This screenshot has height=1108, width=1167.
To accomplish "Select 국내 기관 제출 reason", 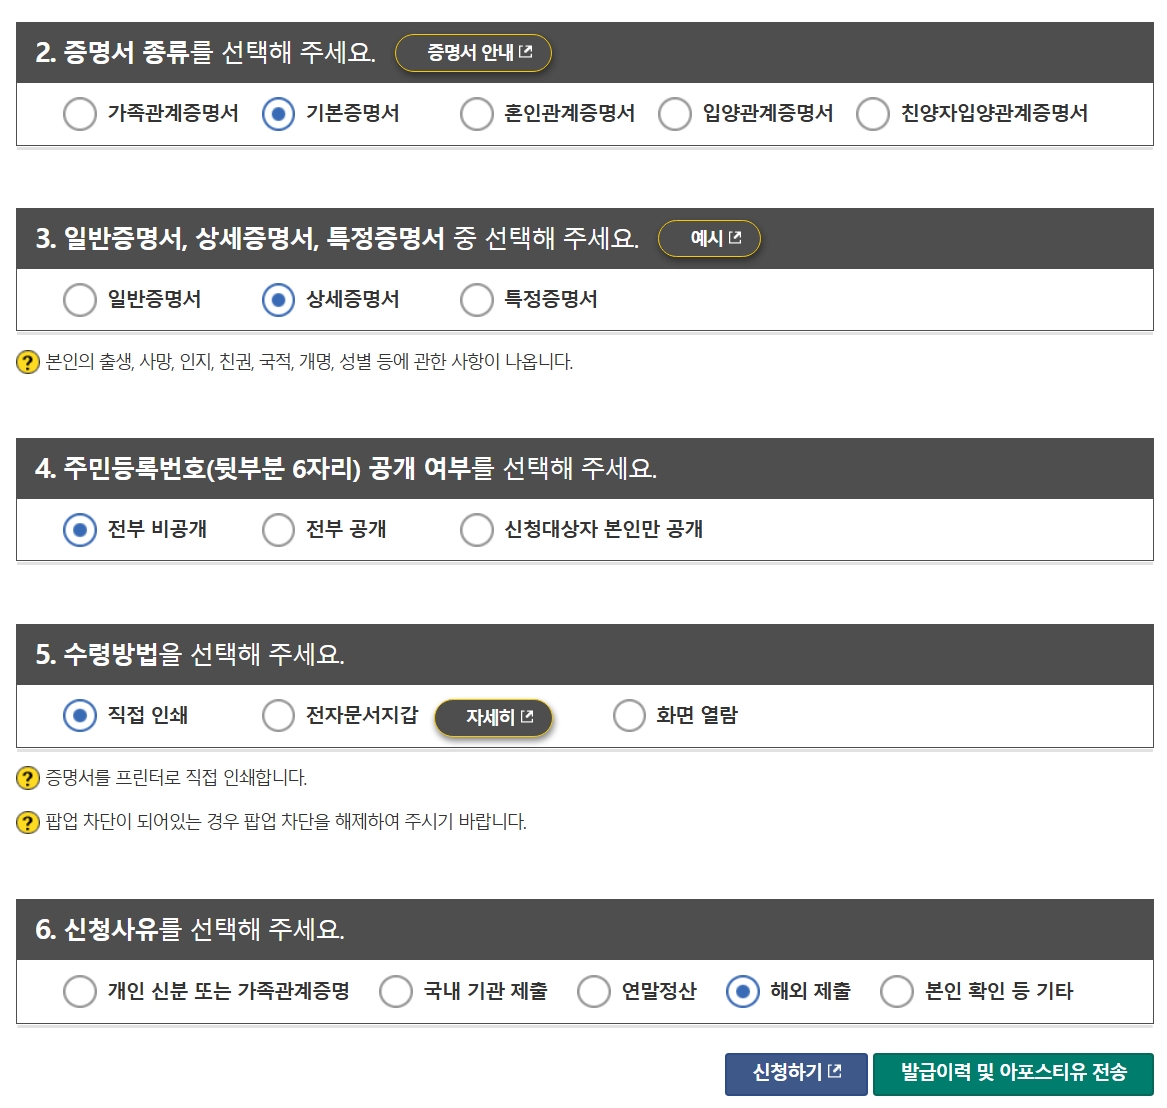I will [x=396, y=992].
